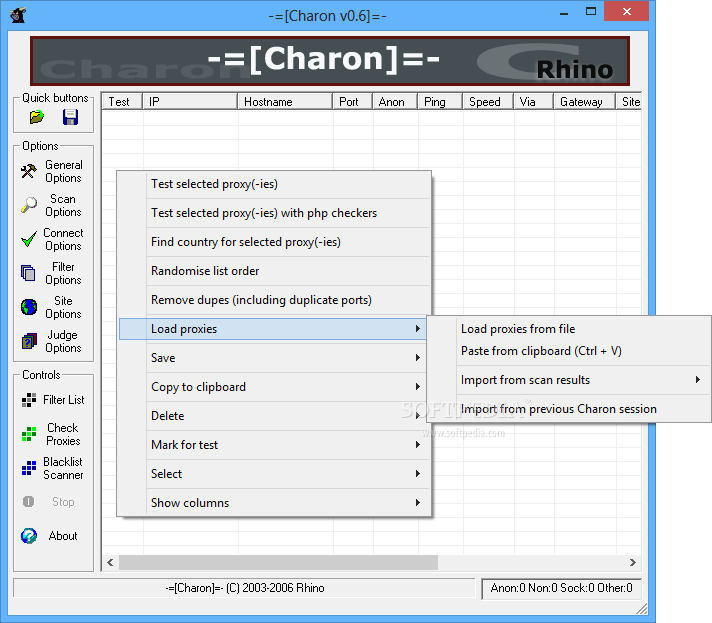Click the open folder quick button
Viewport: 712px width, 623px height.
(x=37, y=117)
